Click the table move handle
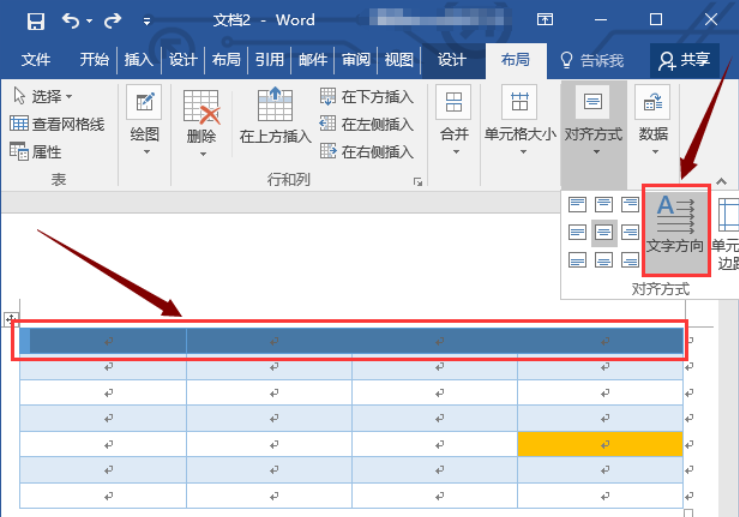The height and width of the screenshot is (517, 739). 11,319
